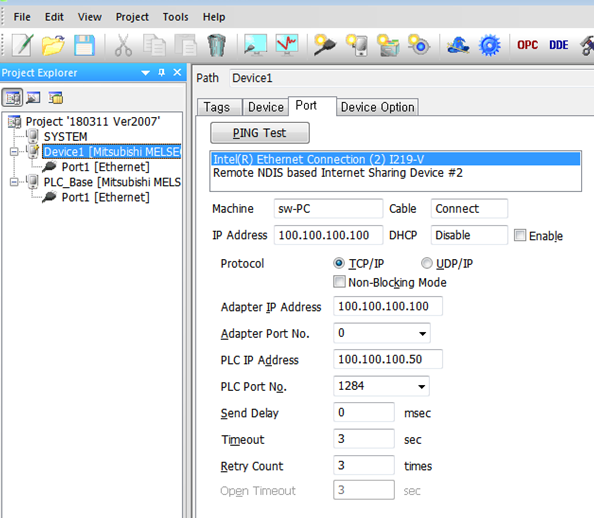
Task: Switch to the Device Option tab
Action: pyautogui.click(x=377, y=107)
